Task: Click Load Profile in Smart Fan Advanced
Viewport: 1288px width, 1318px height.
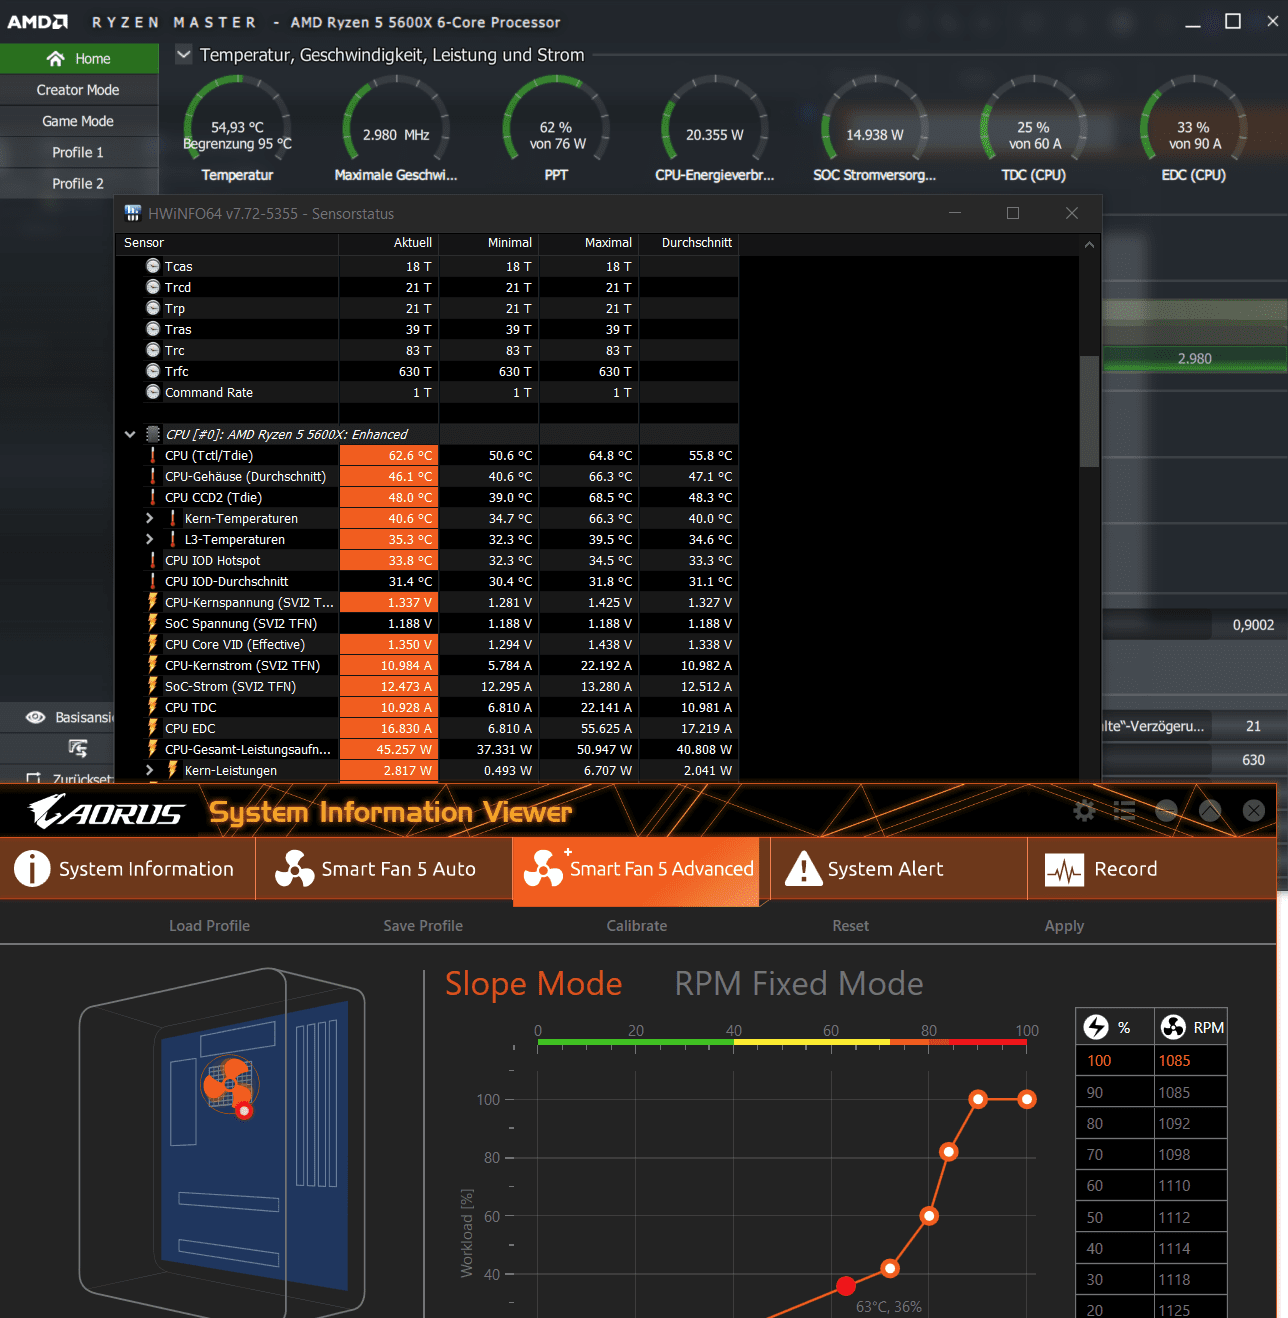Action: pyautogui.click(x=209, y=926)
